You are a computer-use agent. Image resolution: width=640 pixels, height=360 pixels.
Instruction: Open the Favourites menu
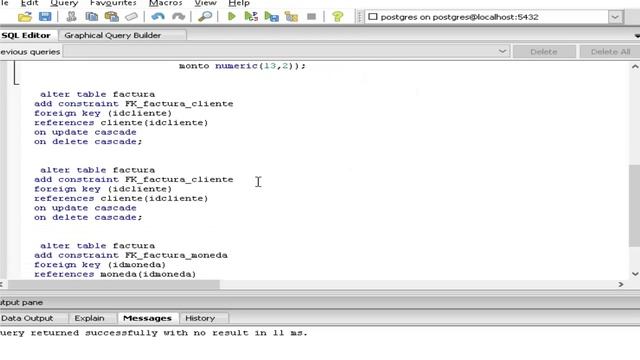tap(113, 3)
